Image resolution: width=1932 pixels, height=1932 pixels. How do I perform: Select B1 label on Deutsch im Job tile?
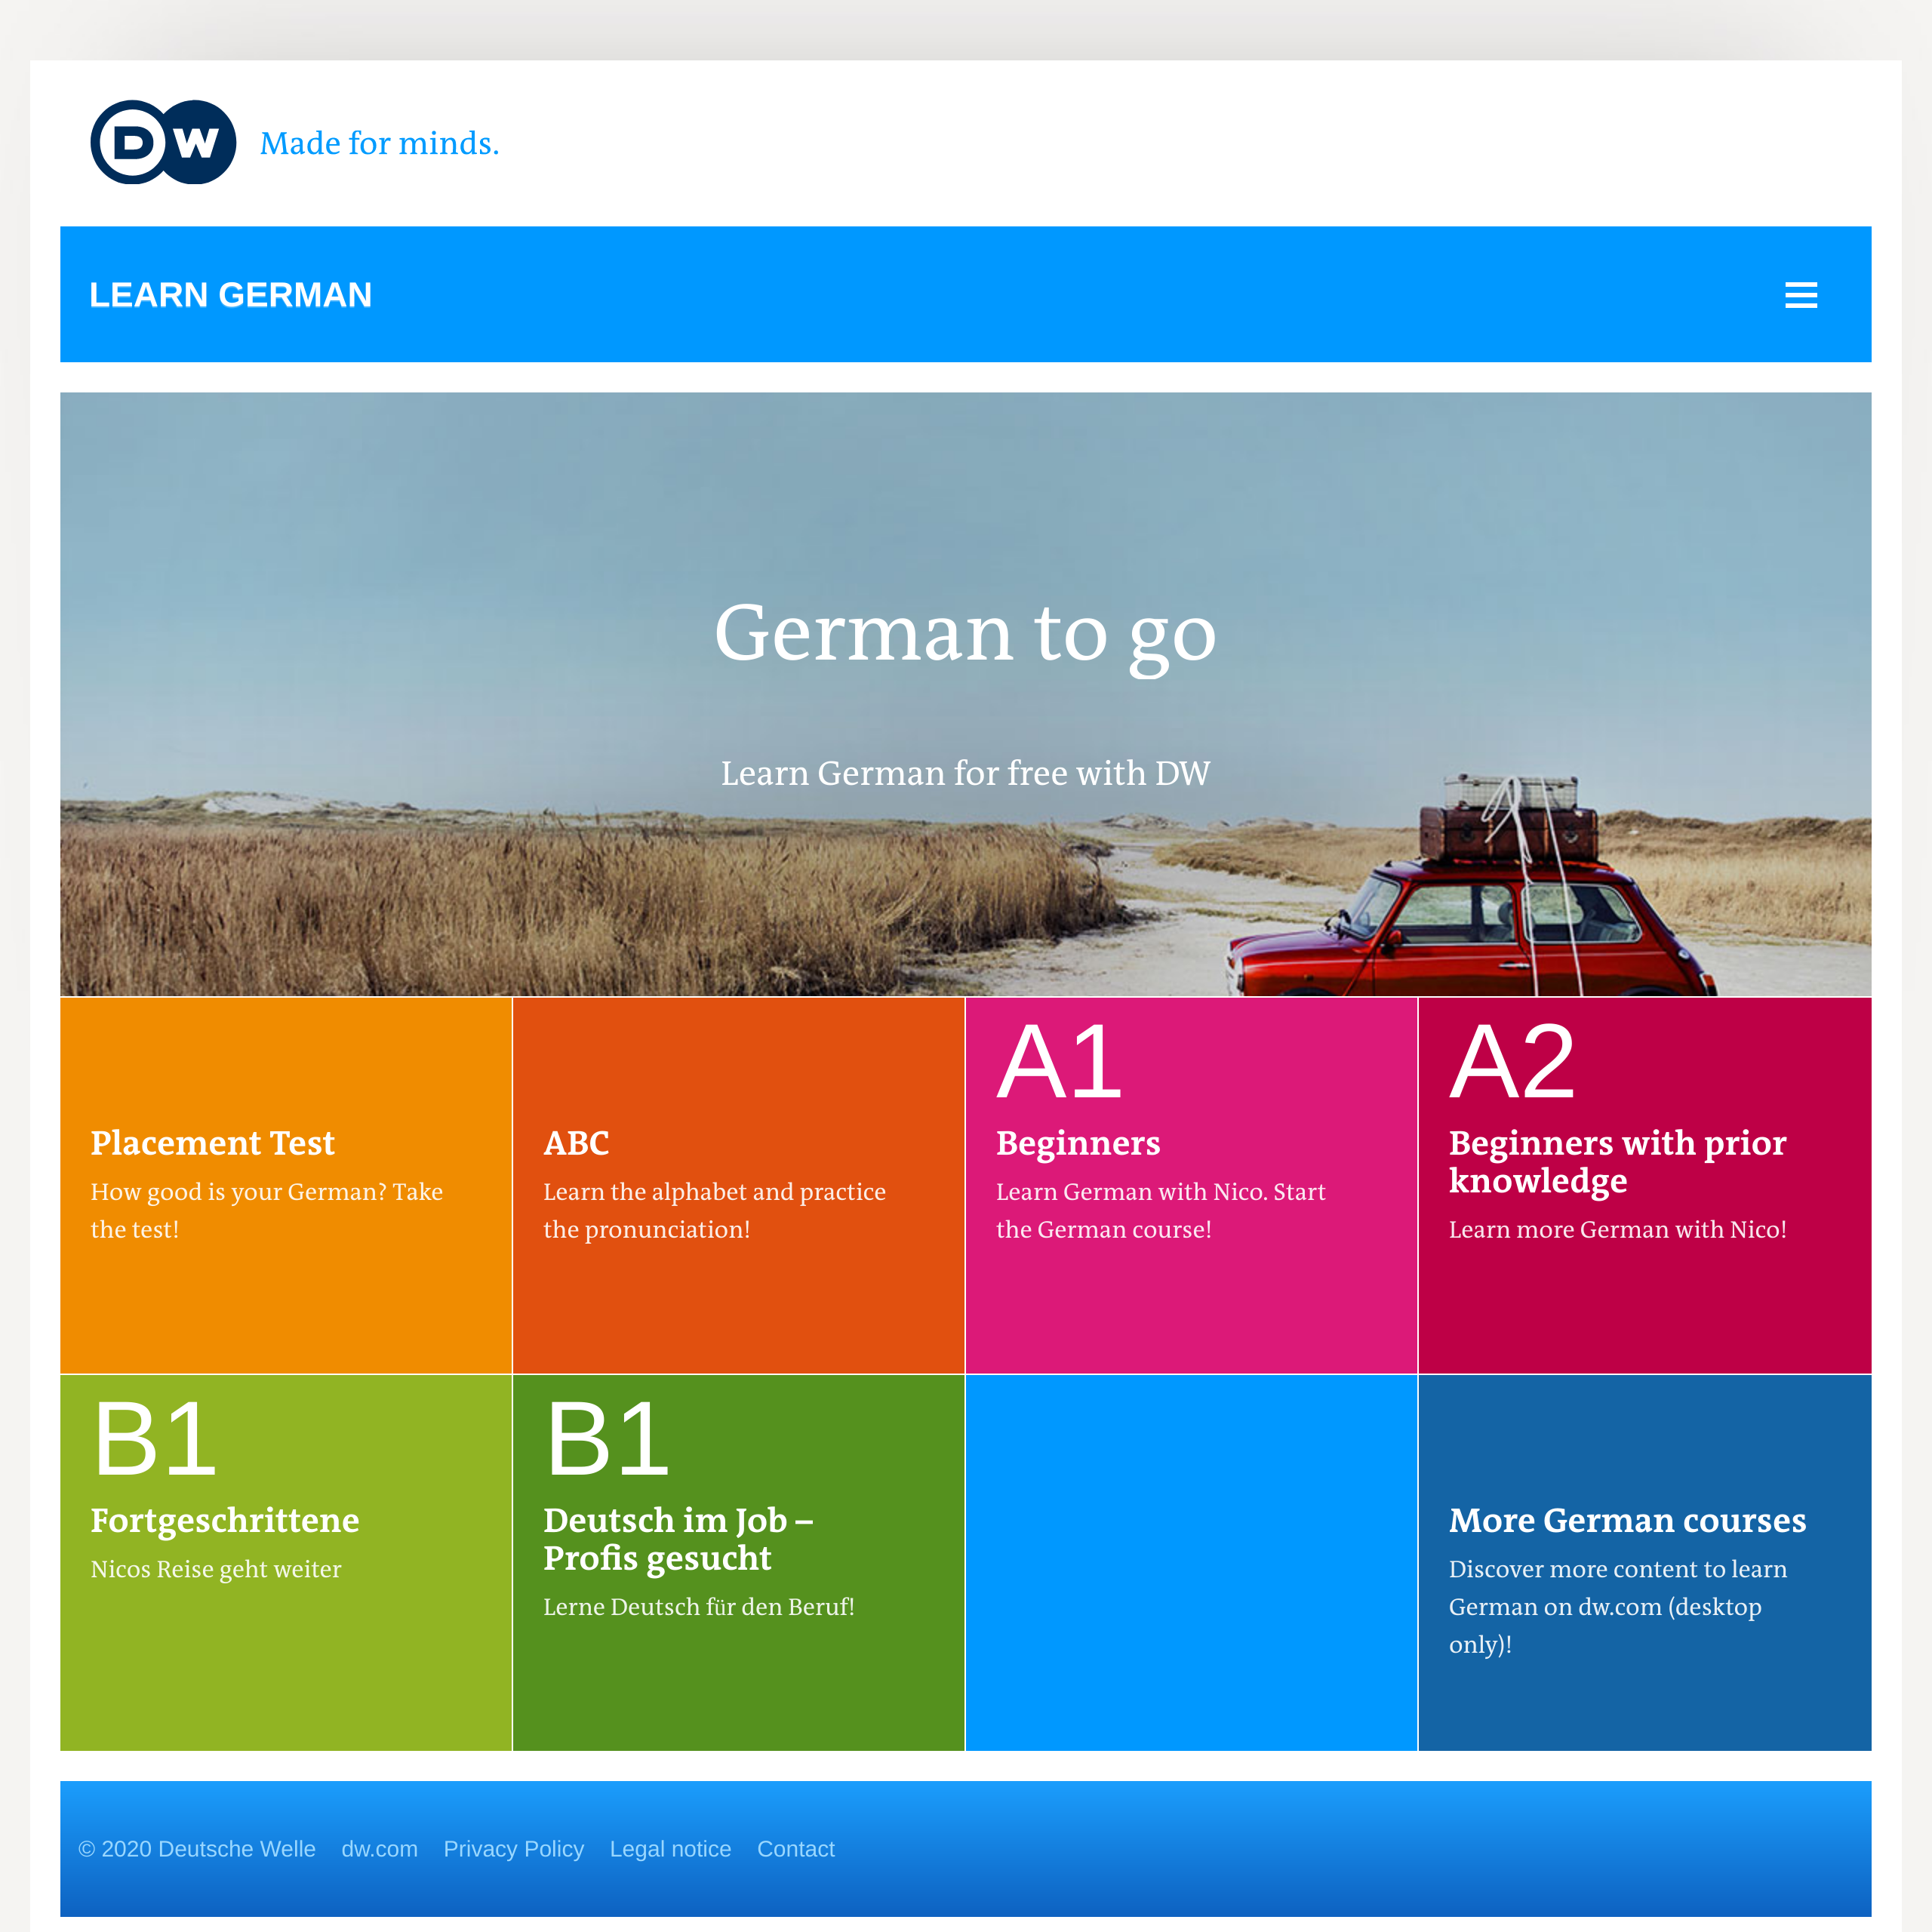click(607, 1439)
